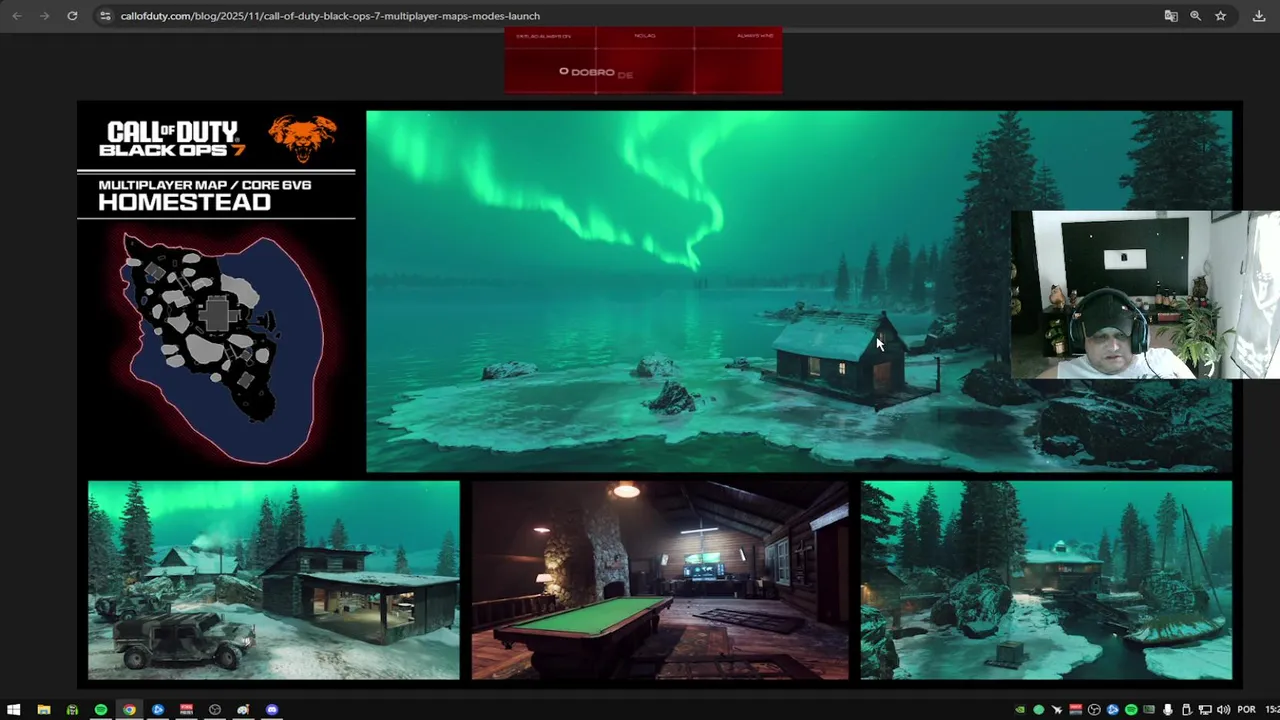
Task: Toggle the airplane mode tray icon
Action: coord(1057,710)
